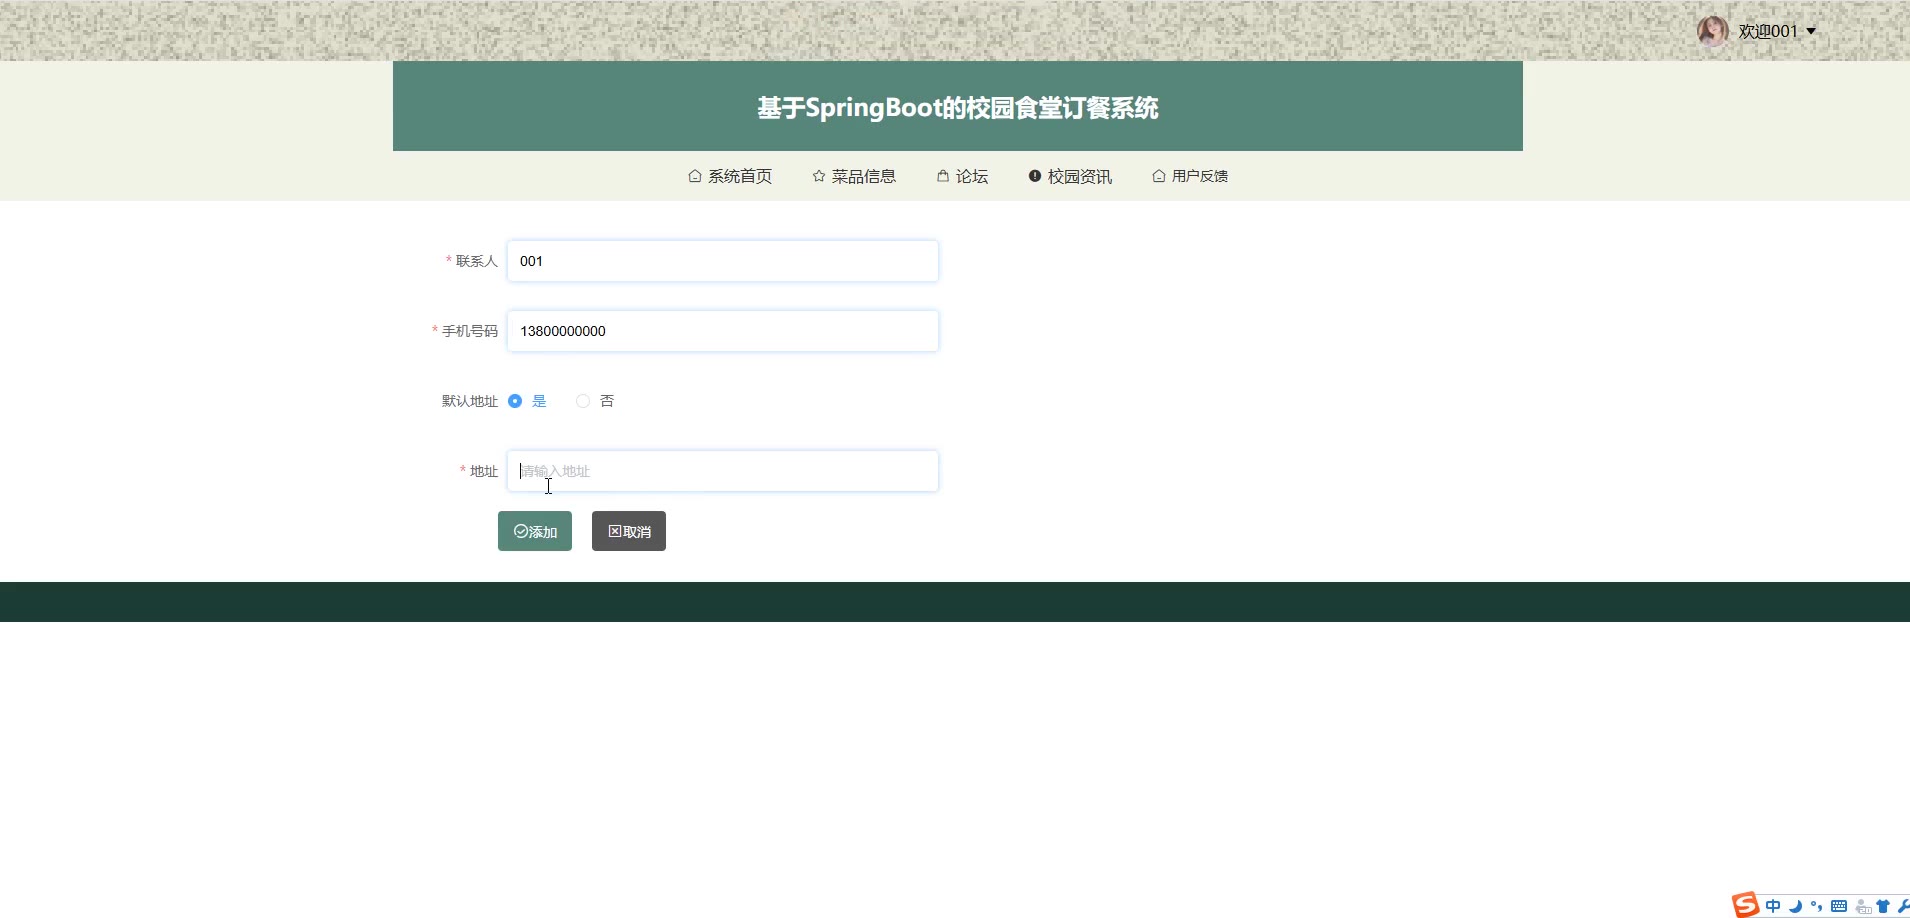
Task: Select 是 for 默认地址
Action: [x=515, y=401]
